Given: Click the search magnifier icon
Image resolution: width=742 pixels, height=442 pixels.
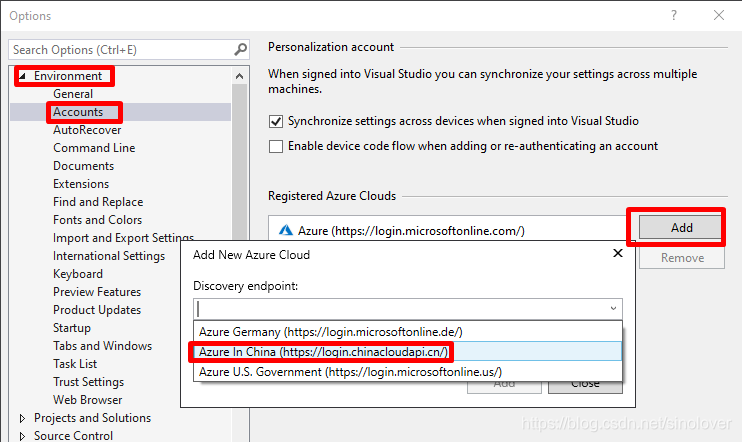Looking at the screenshot, I should tap(240, 49).
